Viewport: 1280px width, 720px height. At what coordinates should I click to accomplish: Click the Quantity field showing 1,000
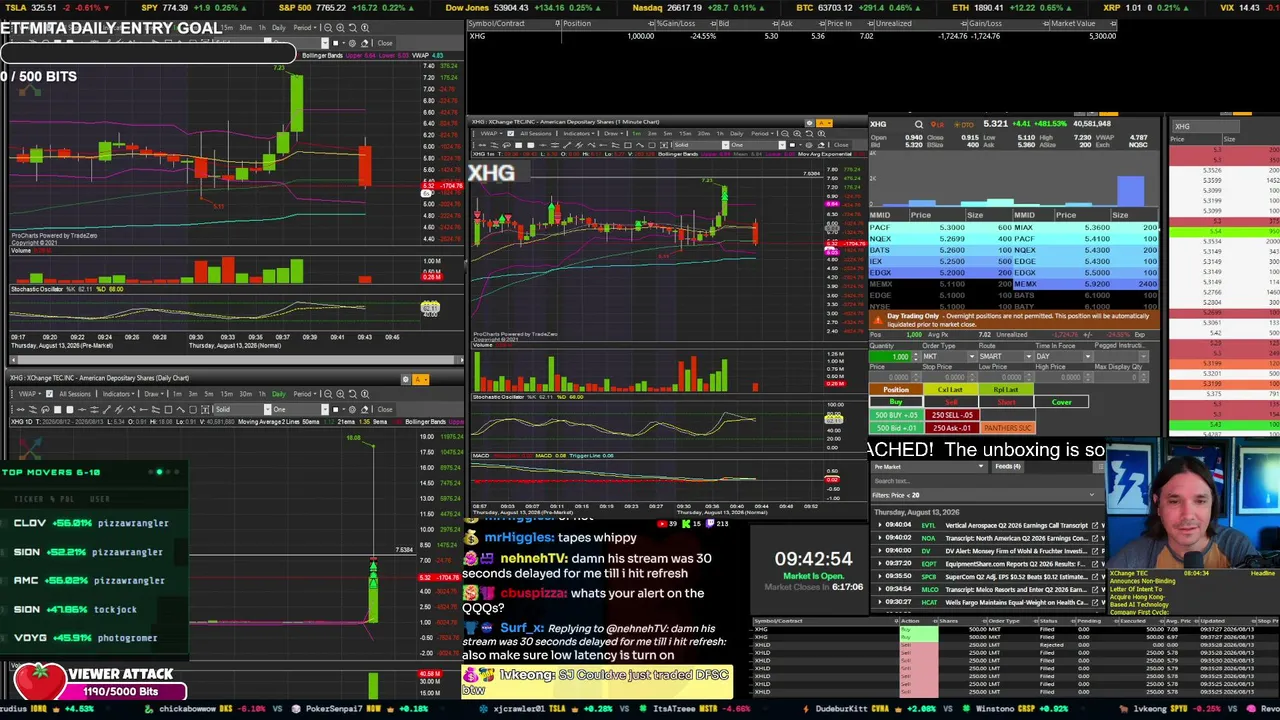pyautogui.click(x=890, y=357)
